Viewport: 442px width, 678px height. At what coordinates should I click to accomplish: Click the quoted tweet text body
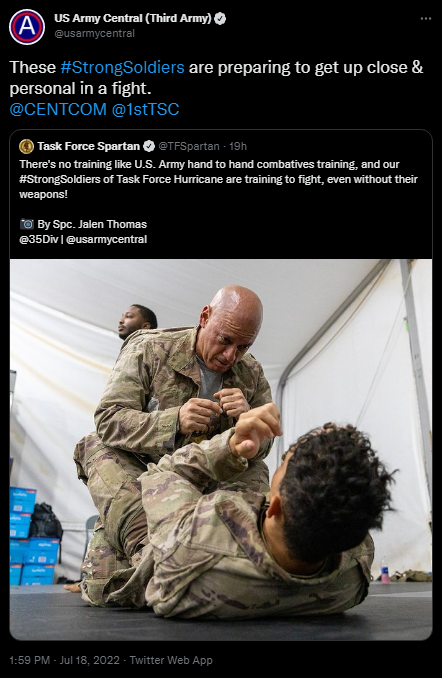point(218,179)
